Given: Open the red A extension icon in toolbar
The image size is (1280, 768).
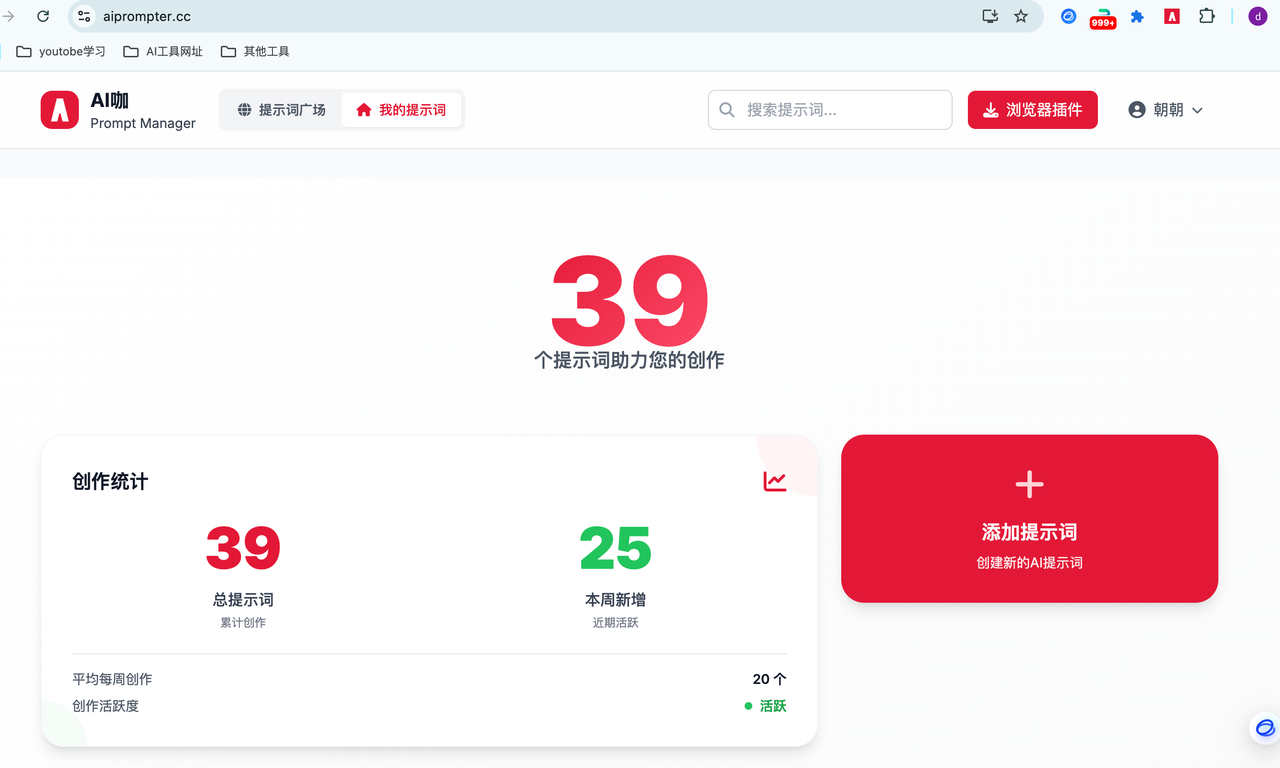Looking at the screenshot, I should [x=1172, y=16].
